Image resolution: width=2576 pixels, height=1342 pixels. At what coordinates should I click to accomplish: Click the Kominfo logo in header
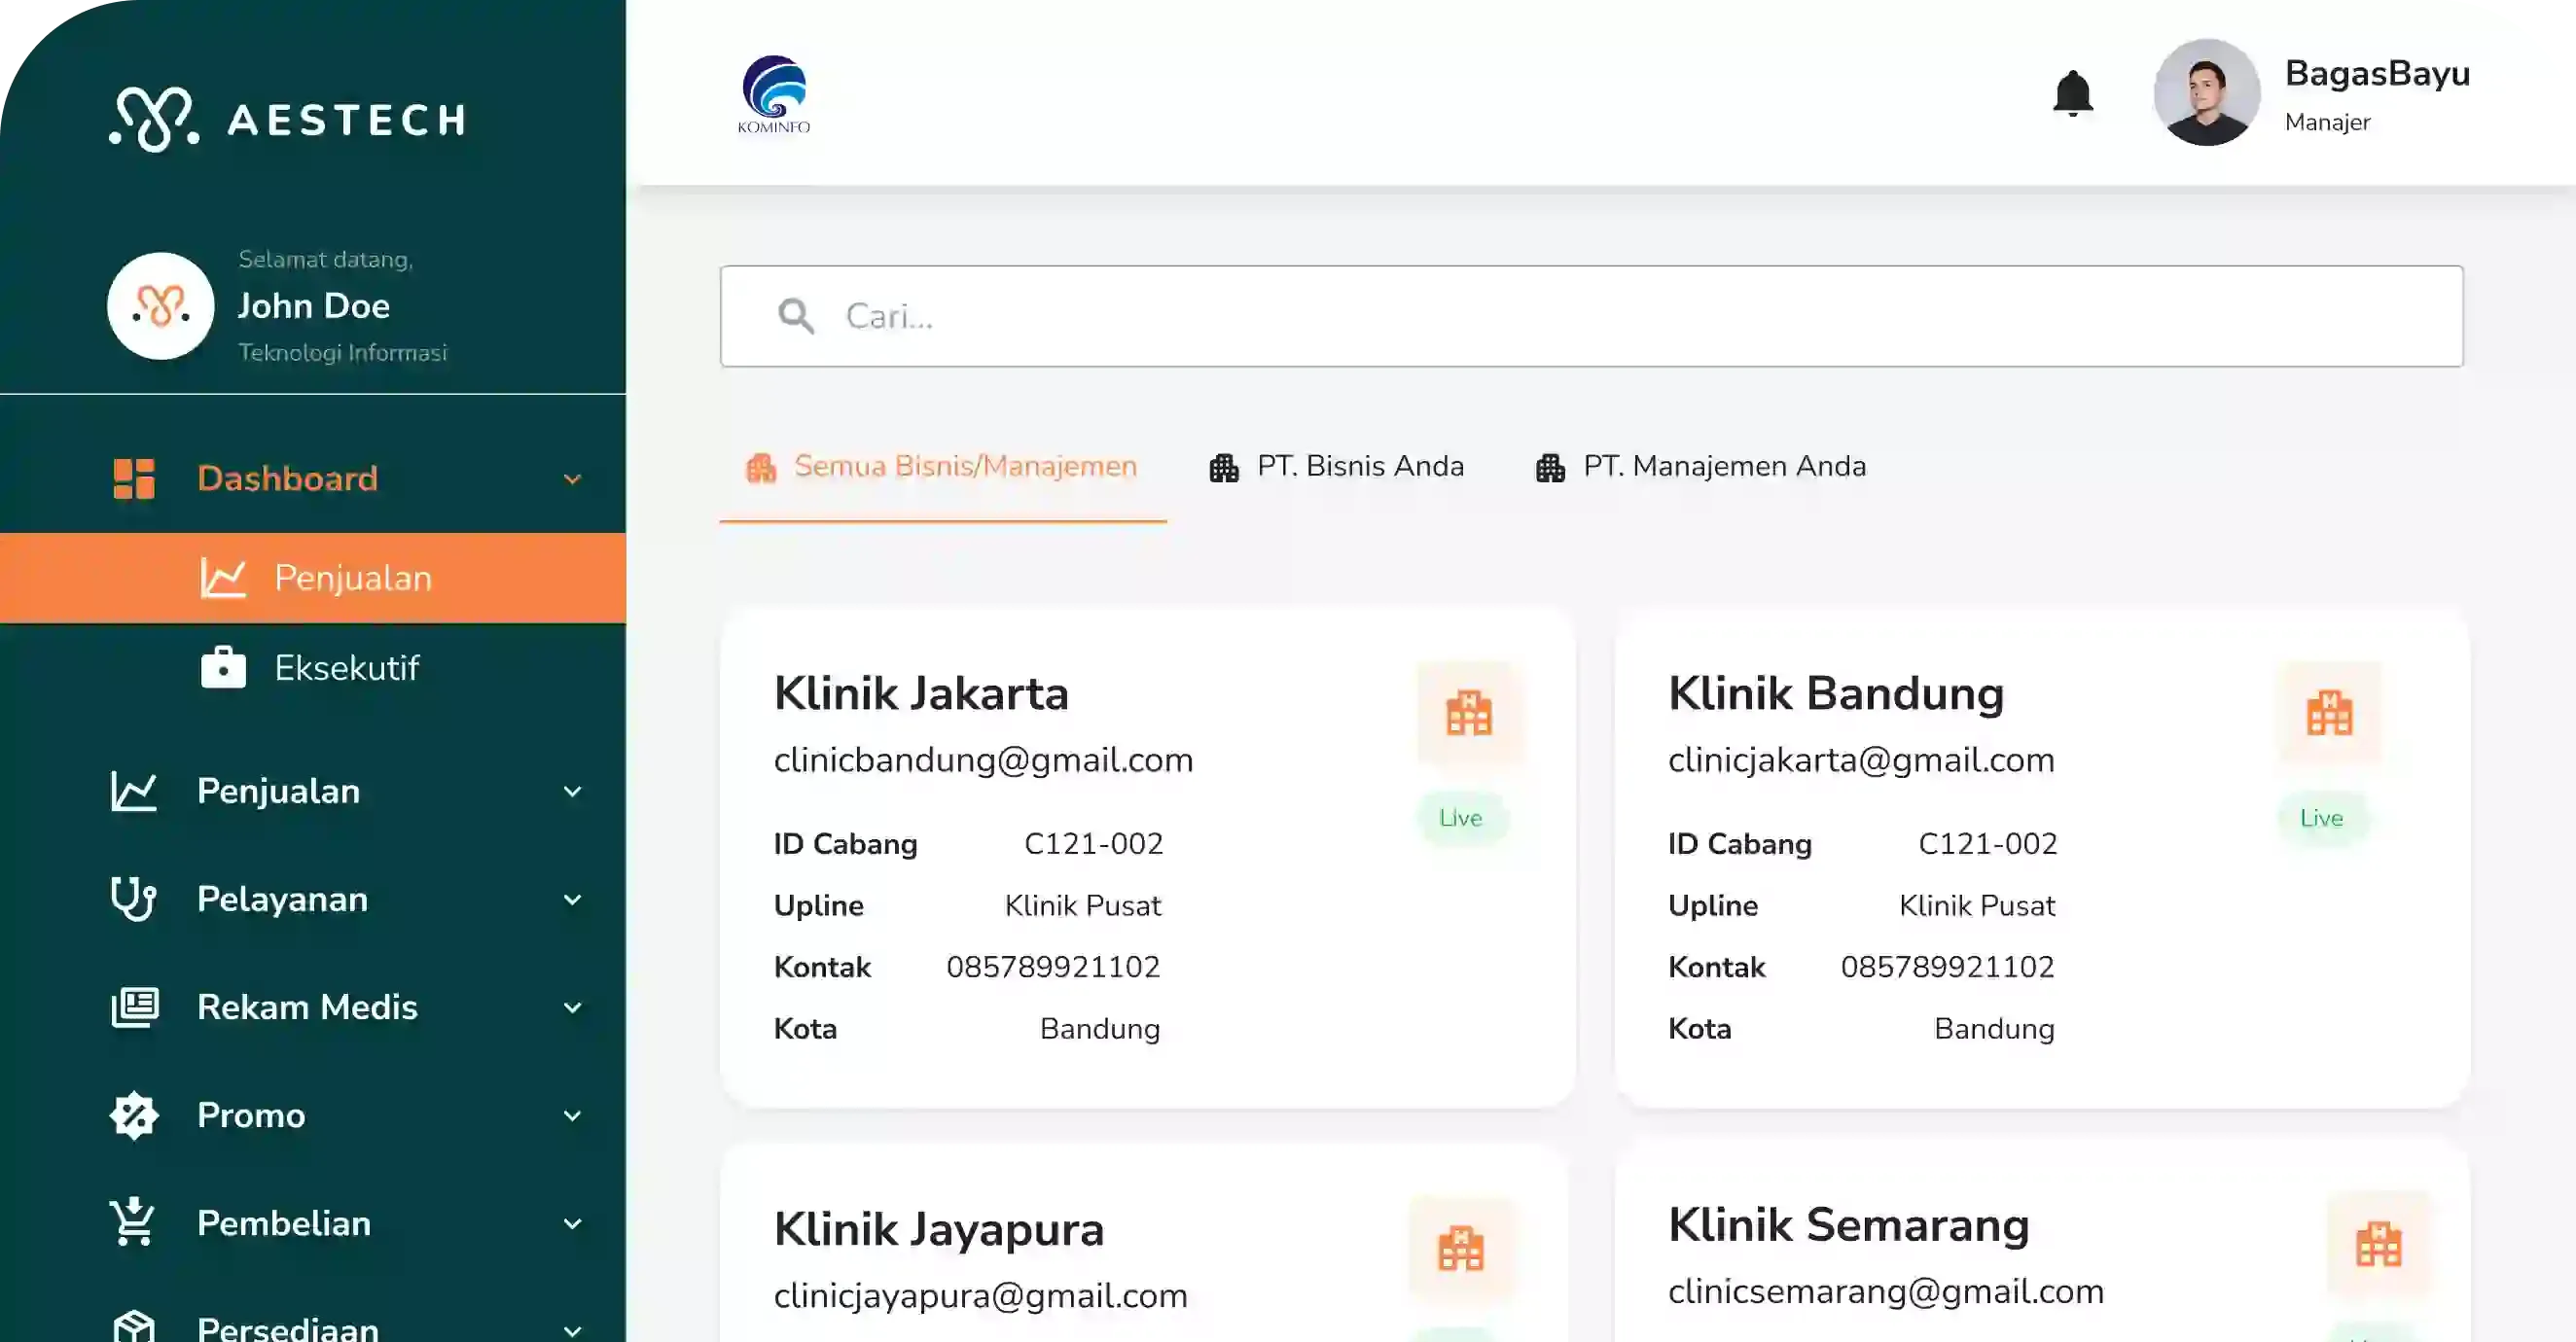(774, 94)
